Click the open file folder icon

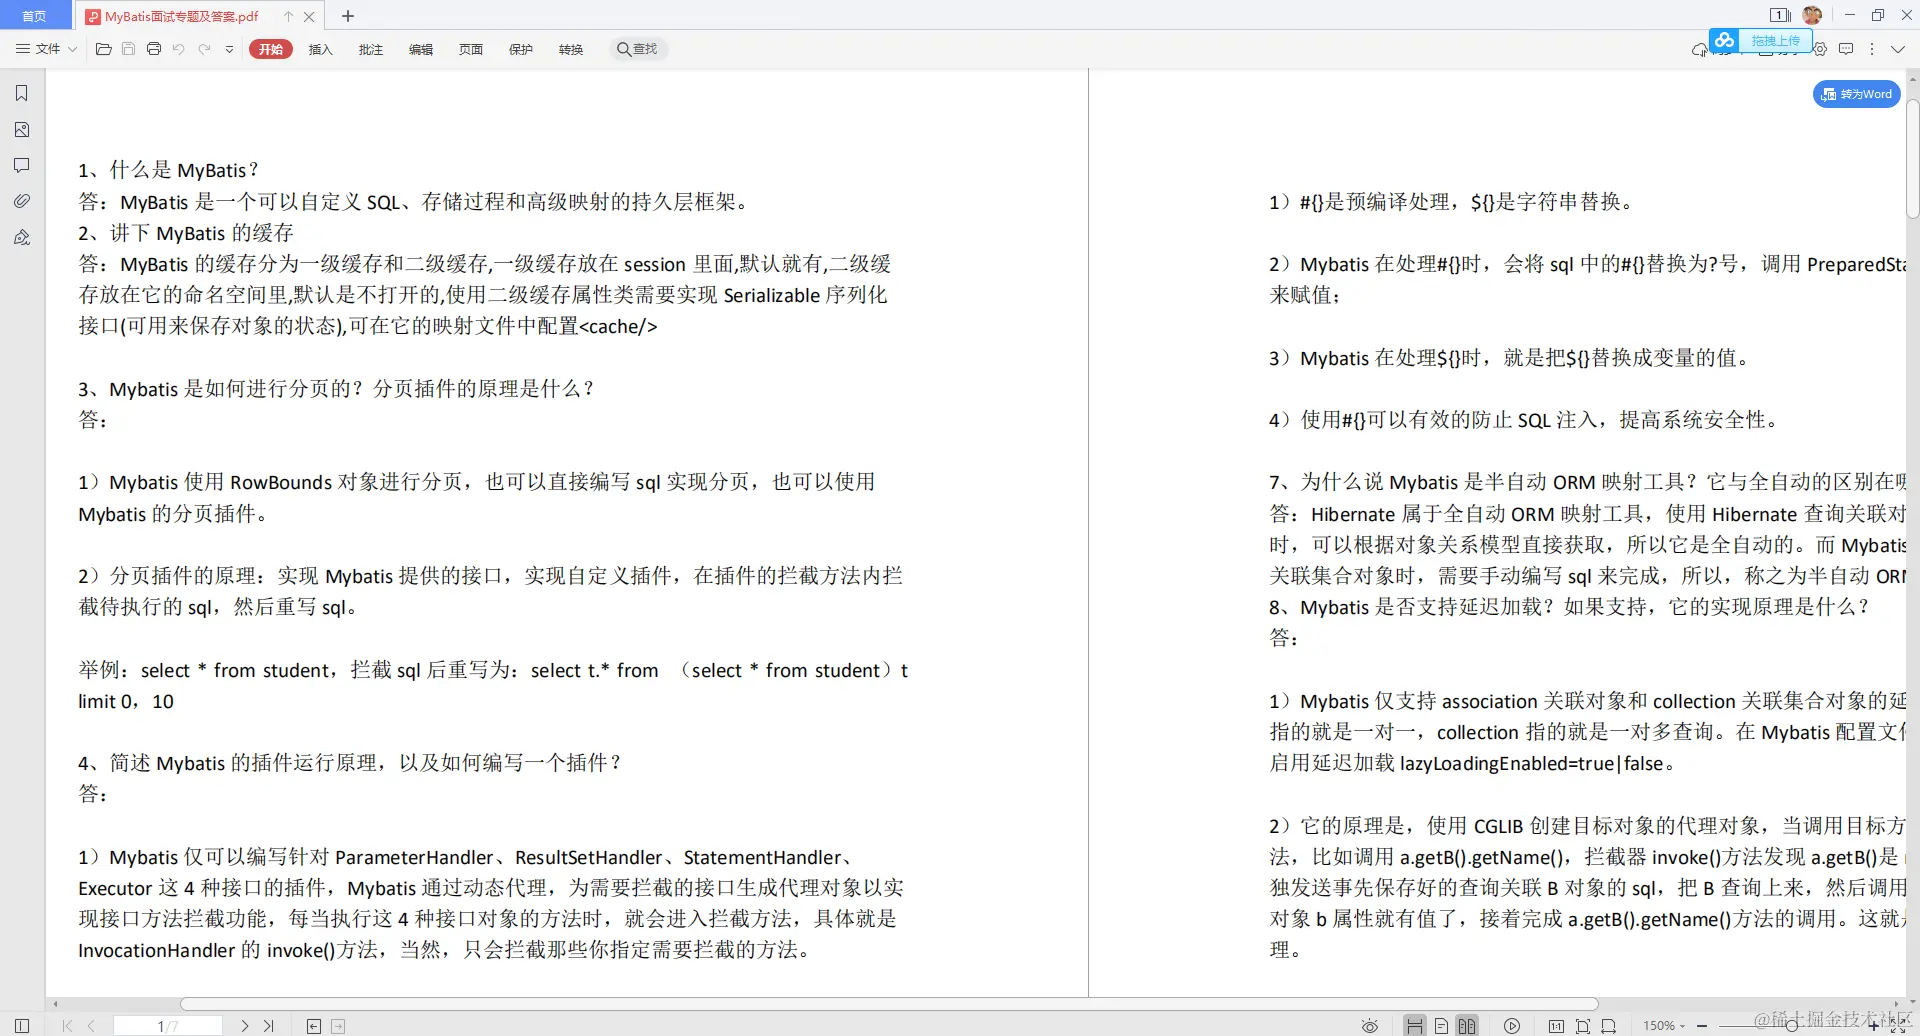103,49
